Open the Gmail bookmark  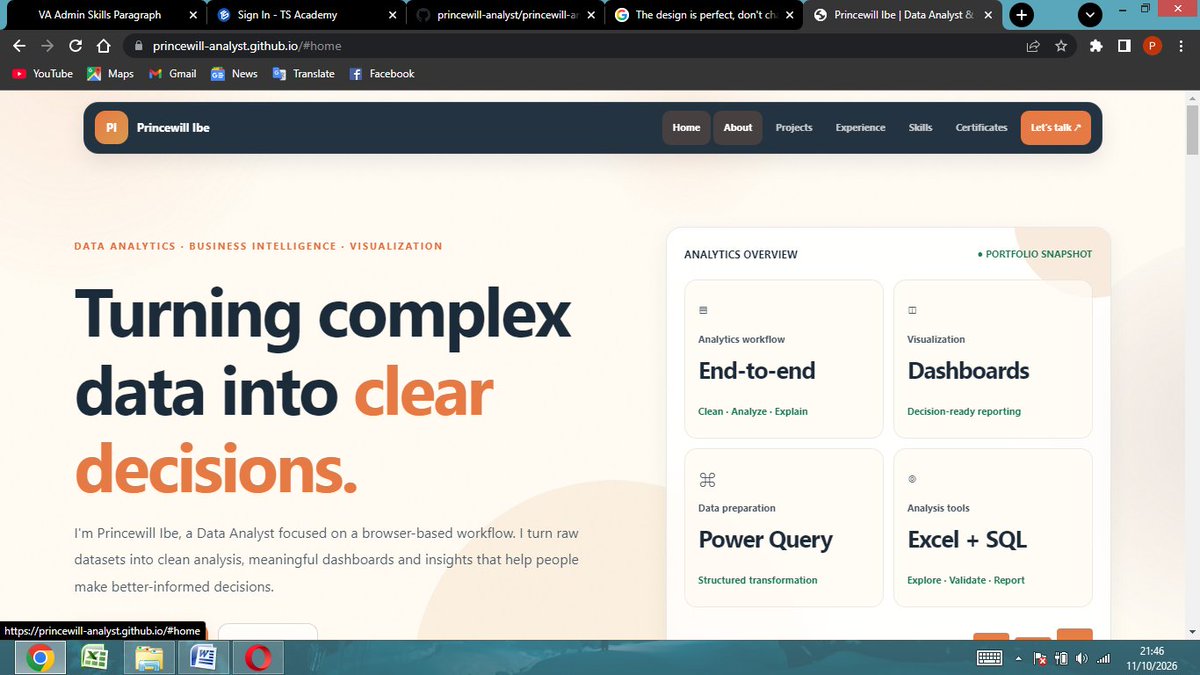[x=172, y=74]
